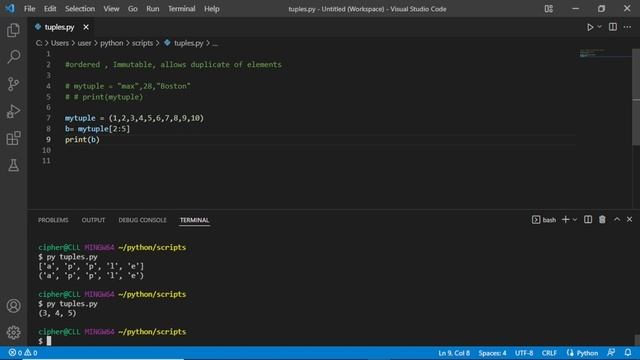This screenshot has width=640, height=360.
Task: Close the terminal panel
Action: [x=629, y=220]
